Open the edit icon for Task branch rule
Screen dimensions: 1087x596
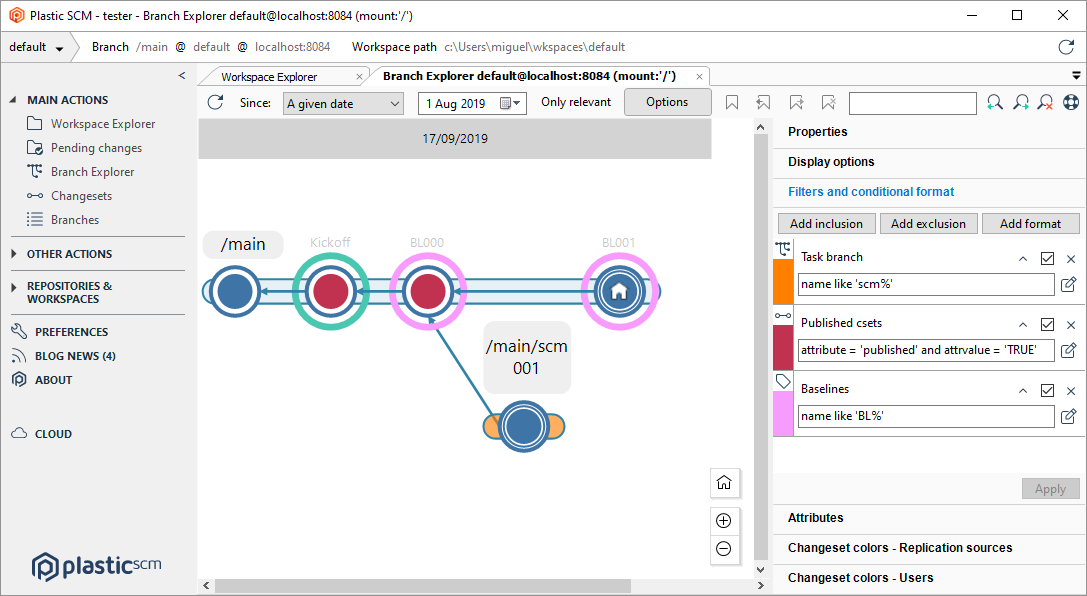click(x=1068, y=285)
